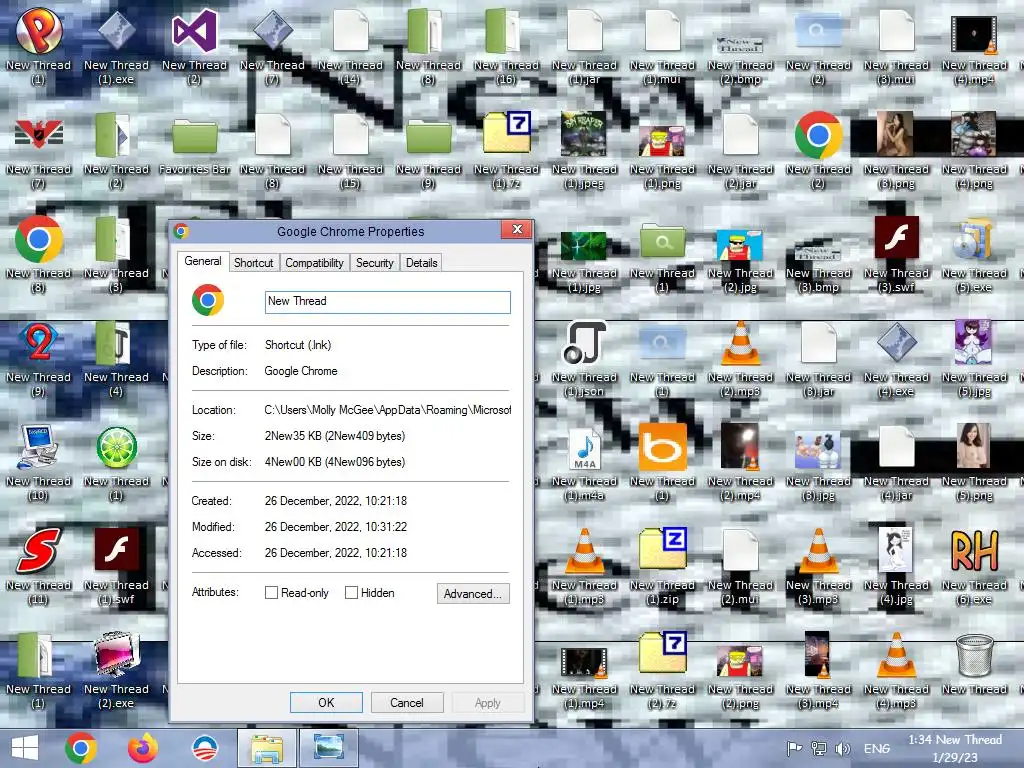Select the Flash file New Thread (1).swf
1024x768 pixels.
click(x=116, y=566)
